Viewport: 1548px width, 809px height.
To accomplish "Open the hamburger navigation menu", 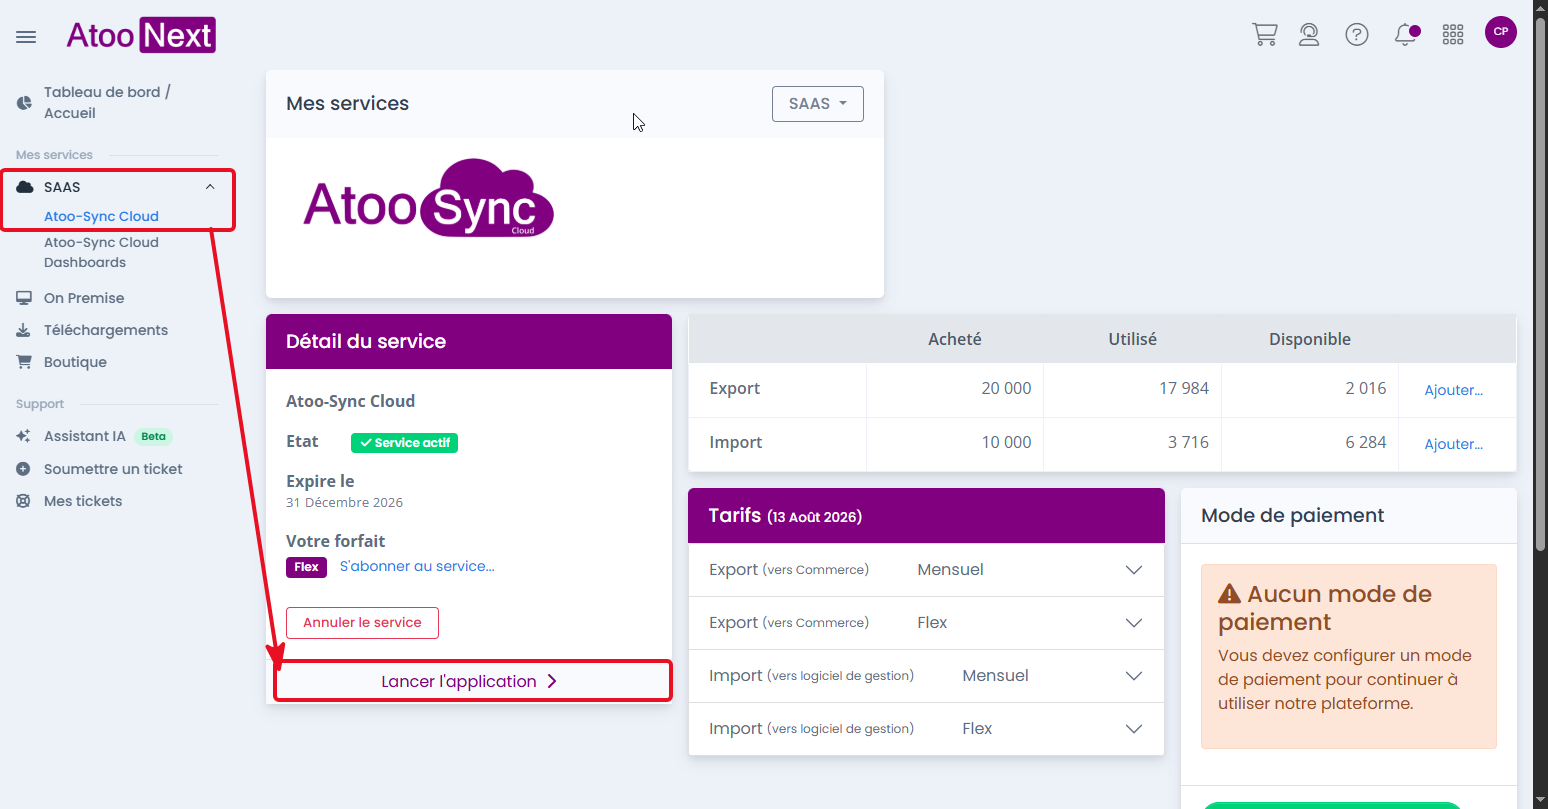I will (26, 37).
